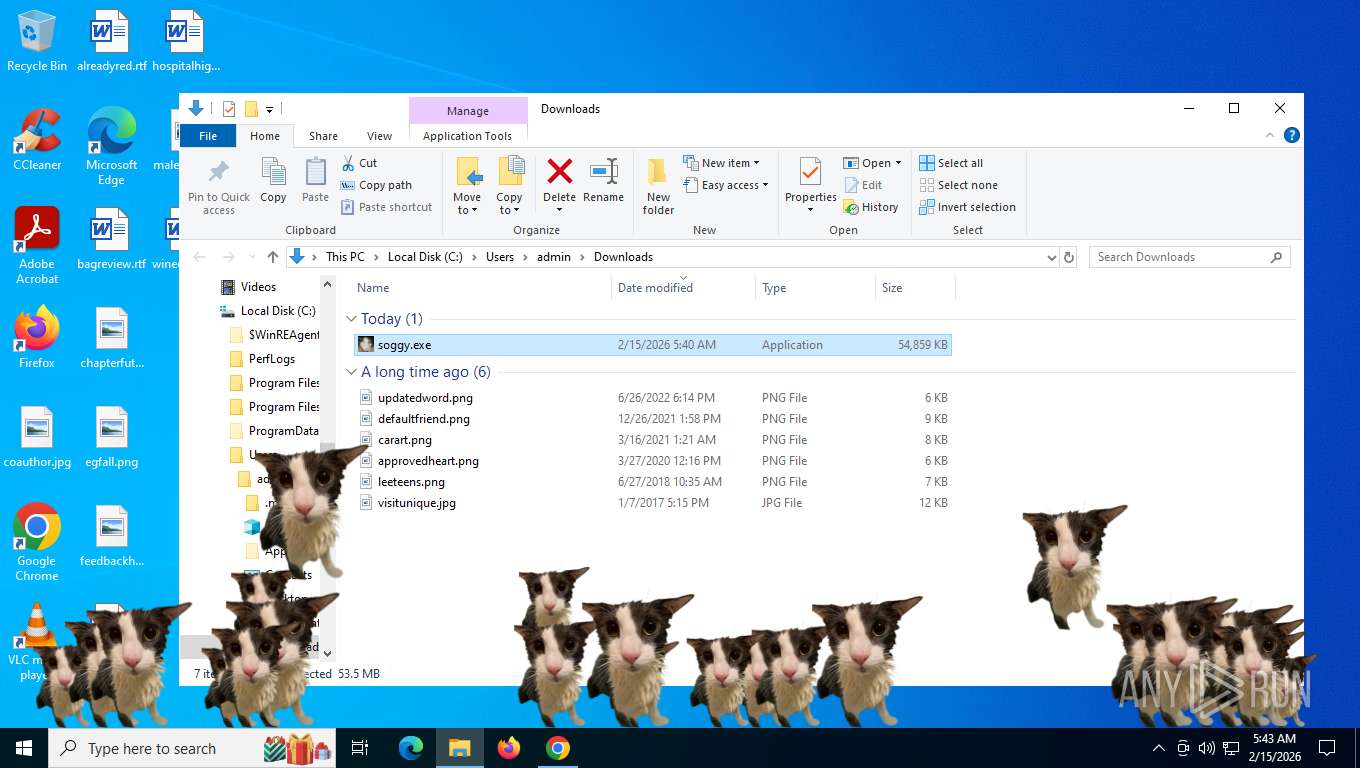This screenshot has width=1360, height=768.
Task: Select Google Chrome desktop shortcut
Action: [37, 542]
